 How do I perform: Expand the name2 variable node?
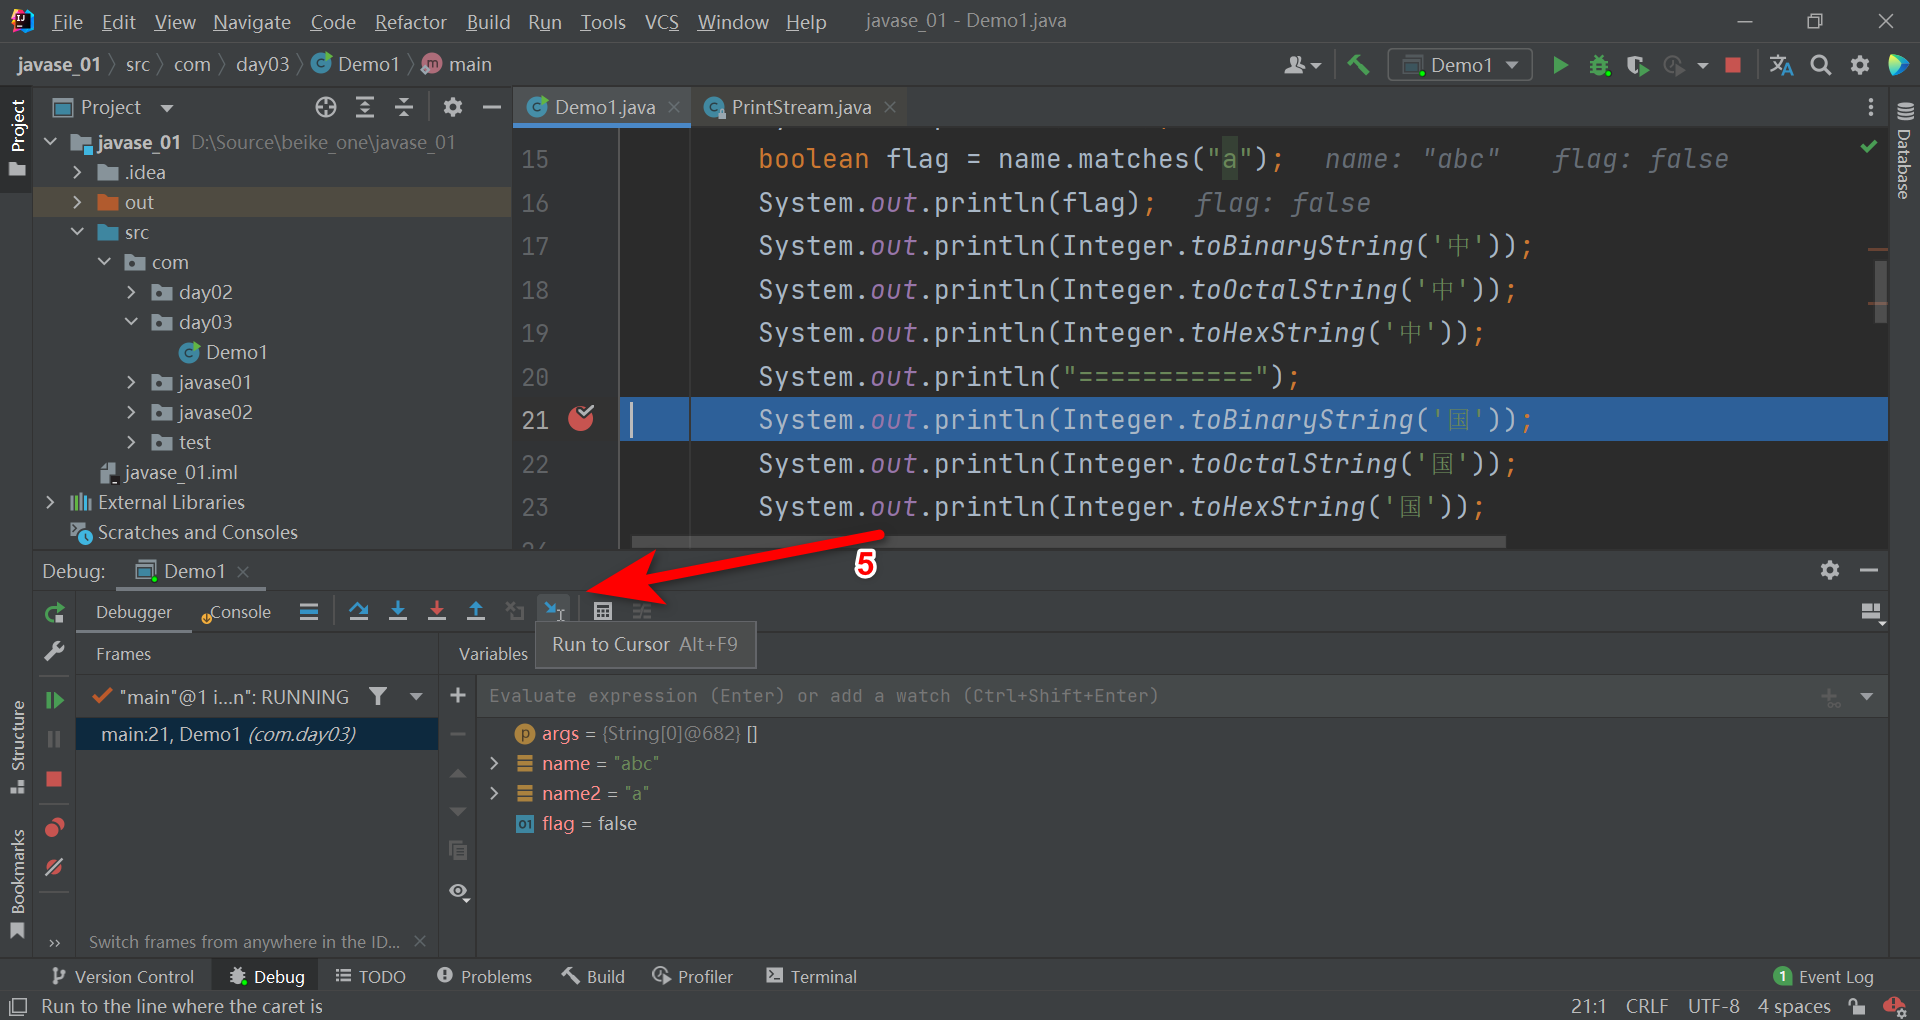tap(494, 793)
